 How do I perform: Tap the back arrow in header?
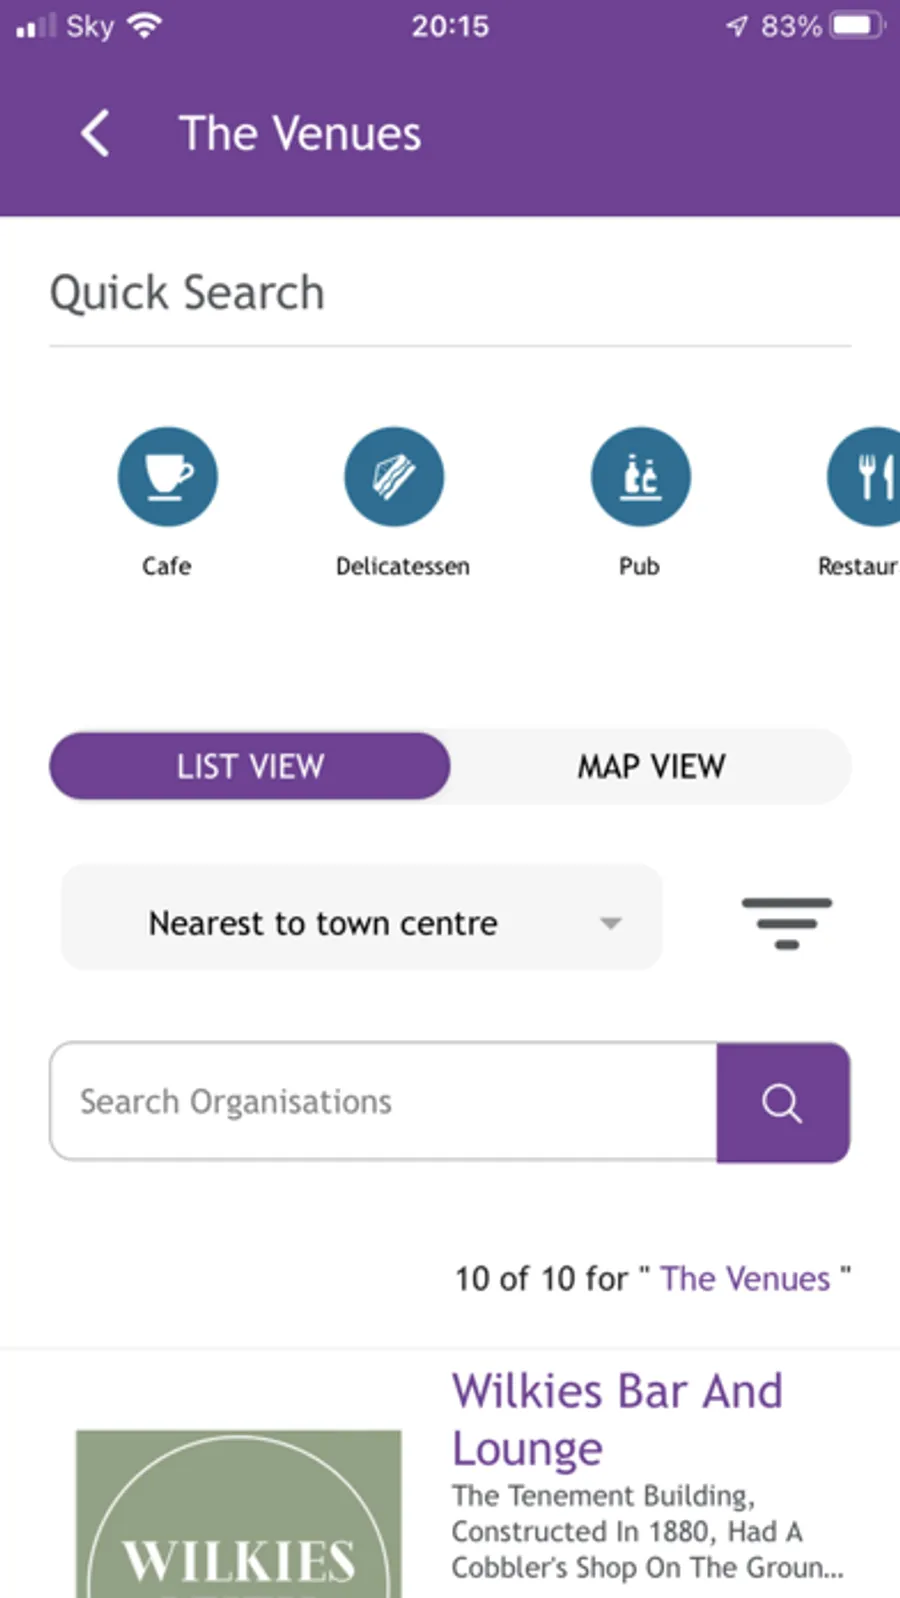coord(95,133)
